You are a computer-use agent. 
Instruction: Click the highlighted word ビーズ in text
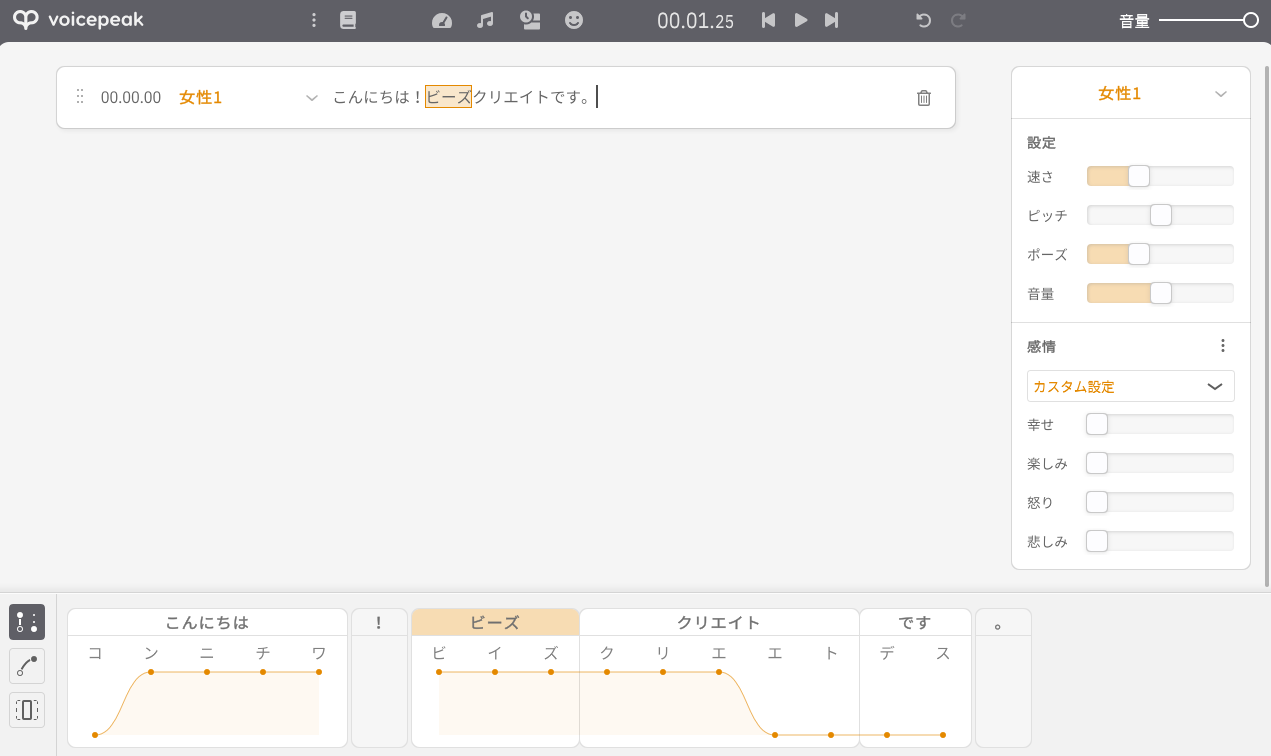pyautogui.click(x=448, y=97)
